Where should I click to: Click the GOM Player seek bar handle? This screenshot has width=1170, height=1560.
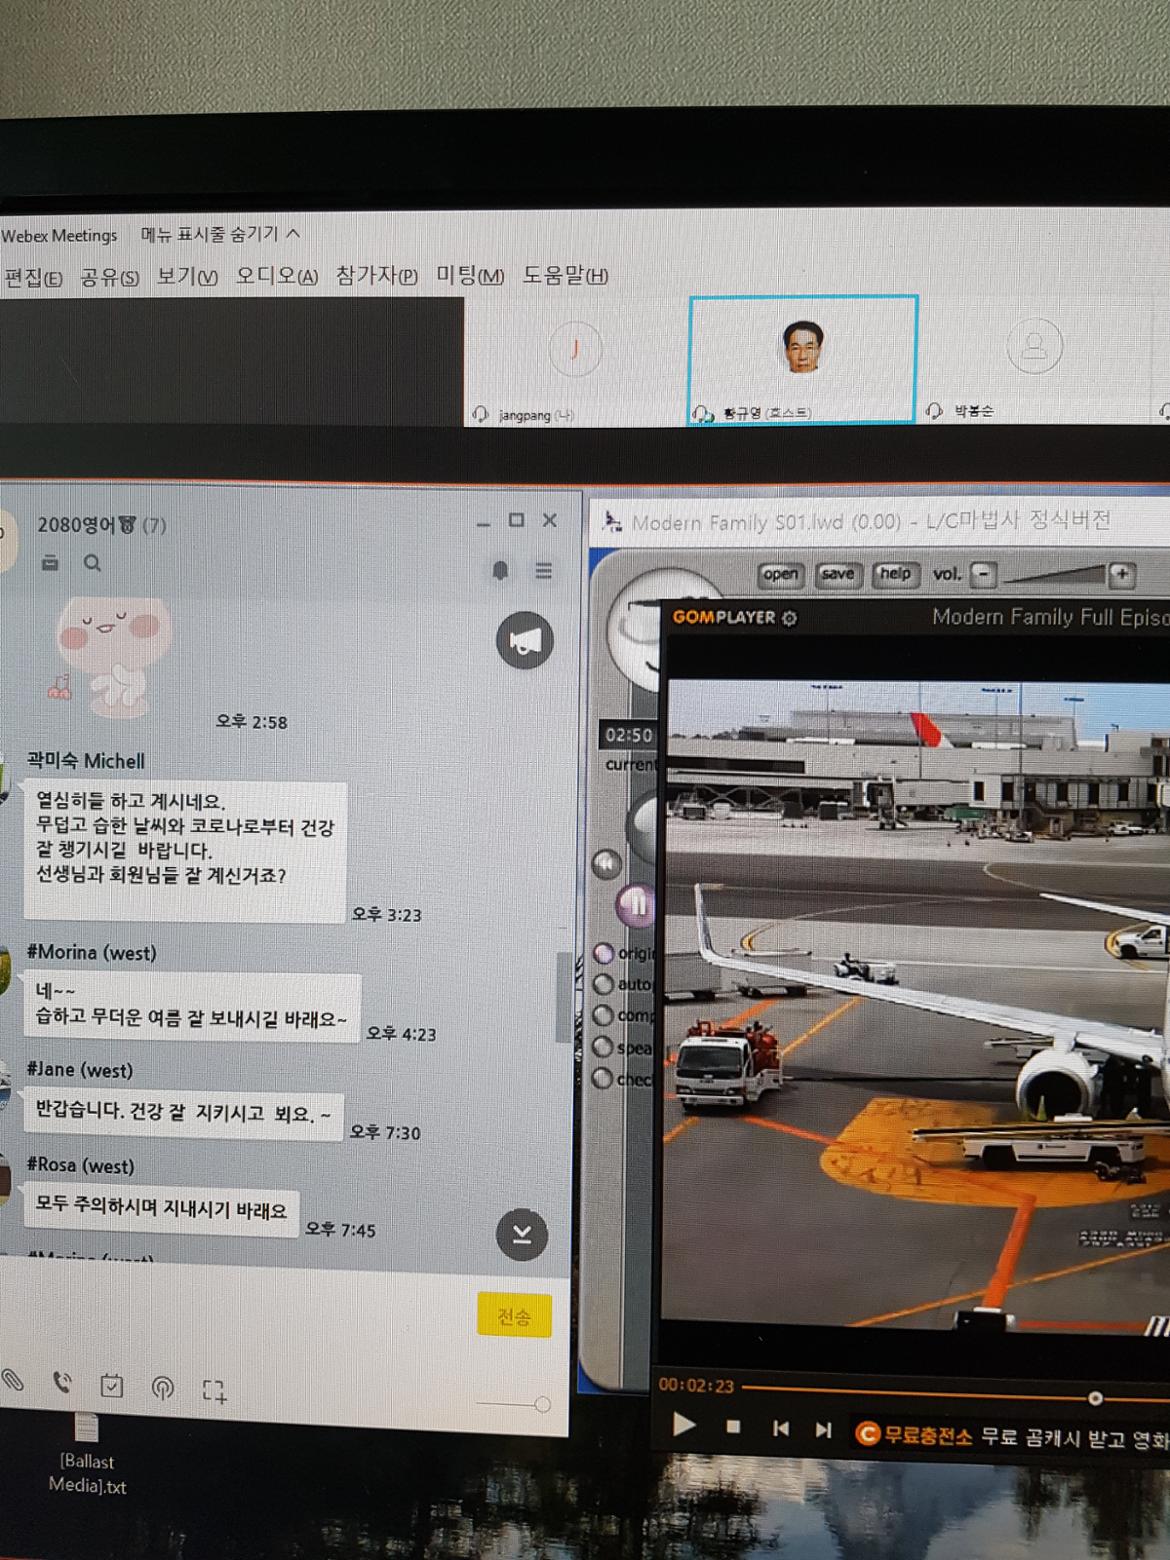point(1095,1397)
